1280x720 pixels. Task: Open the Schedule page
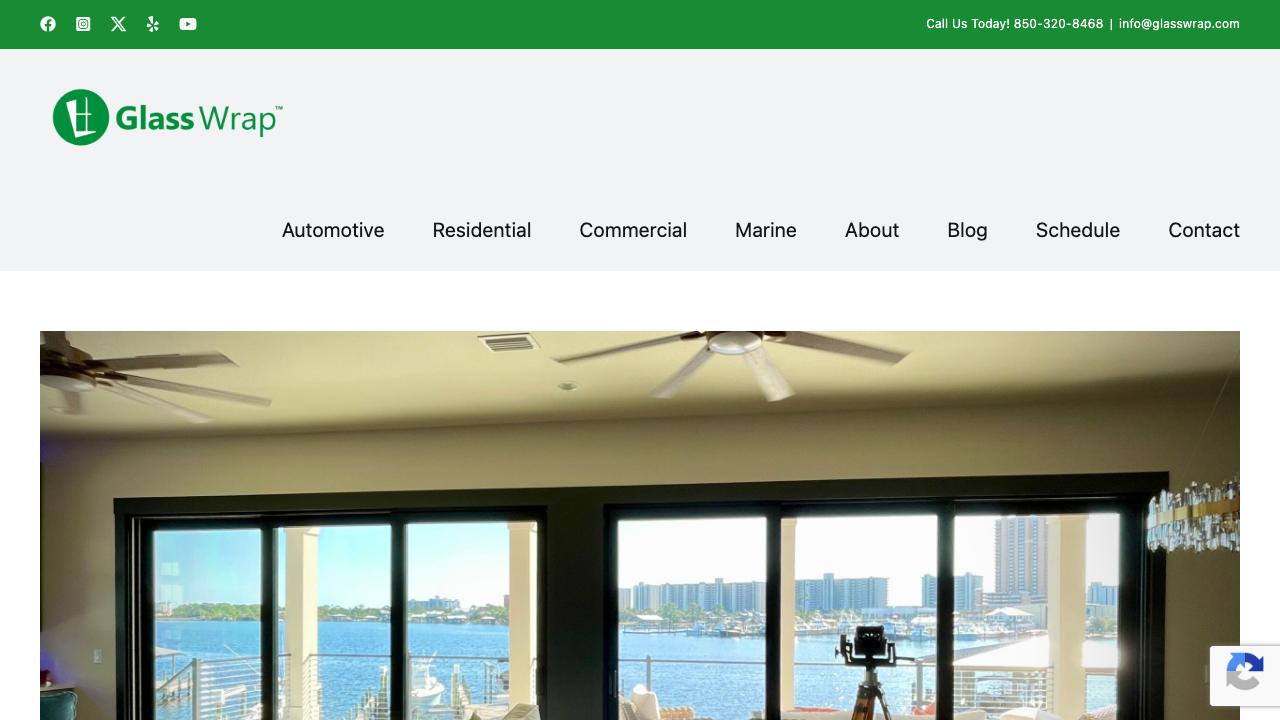(1078, 230)
